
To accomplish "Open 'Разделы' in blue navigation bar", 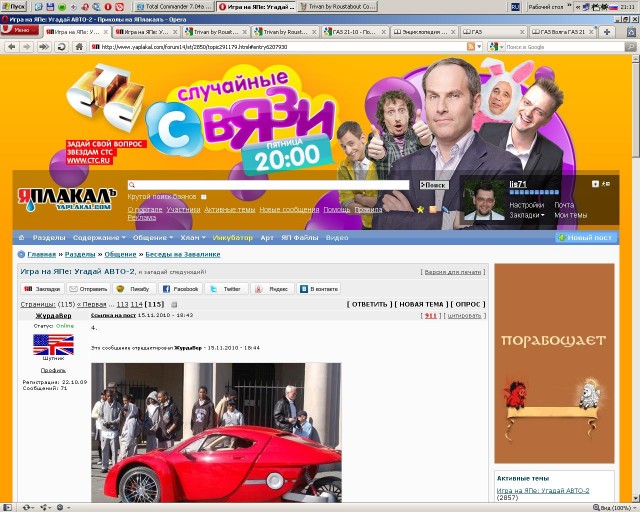I will 49,238.
